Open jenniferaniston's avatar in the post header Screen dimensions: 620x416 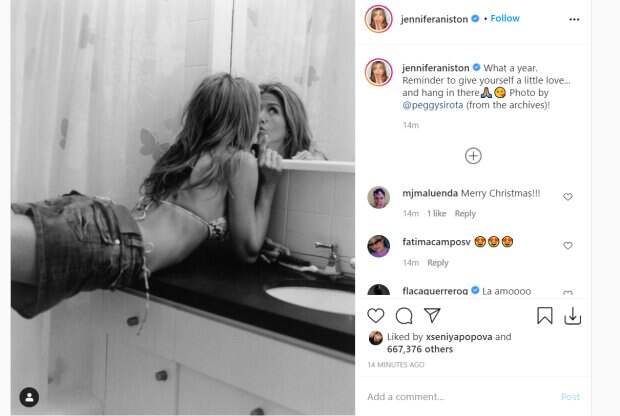pos(378,19)
